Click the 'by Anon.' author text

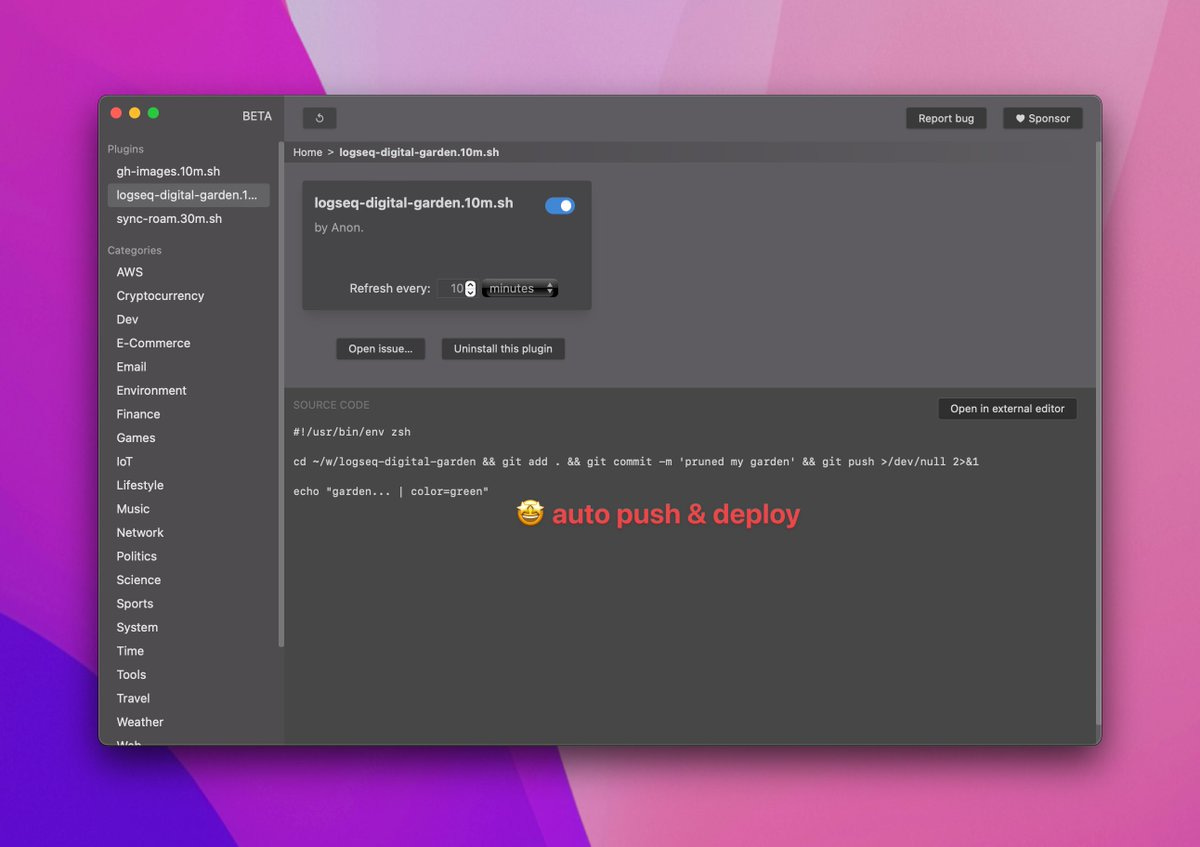coord(339,228)
